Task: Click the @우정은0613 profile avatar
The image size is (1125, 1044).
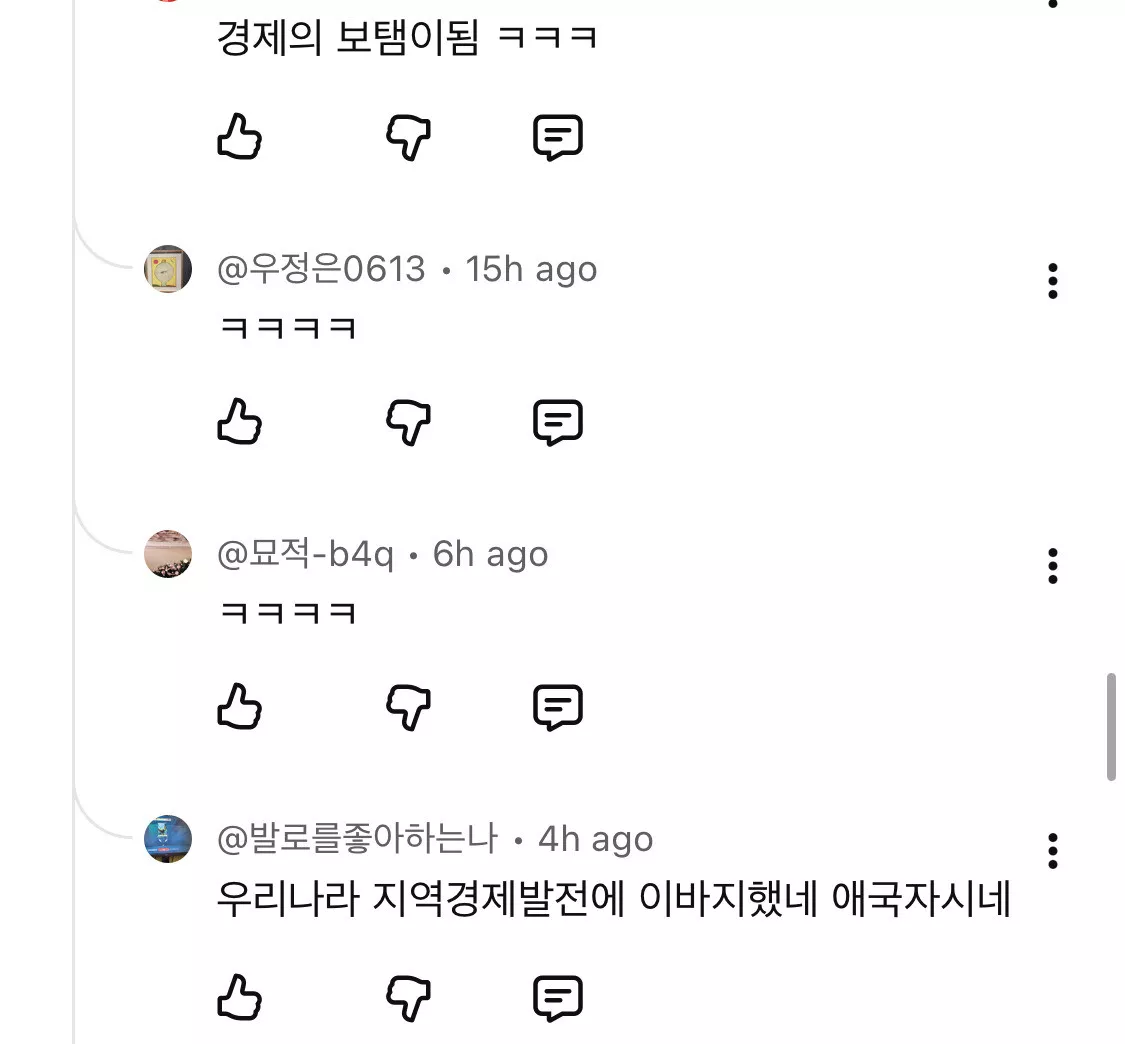Action: click(x=168, y=269)
